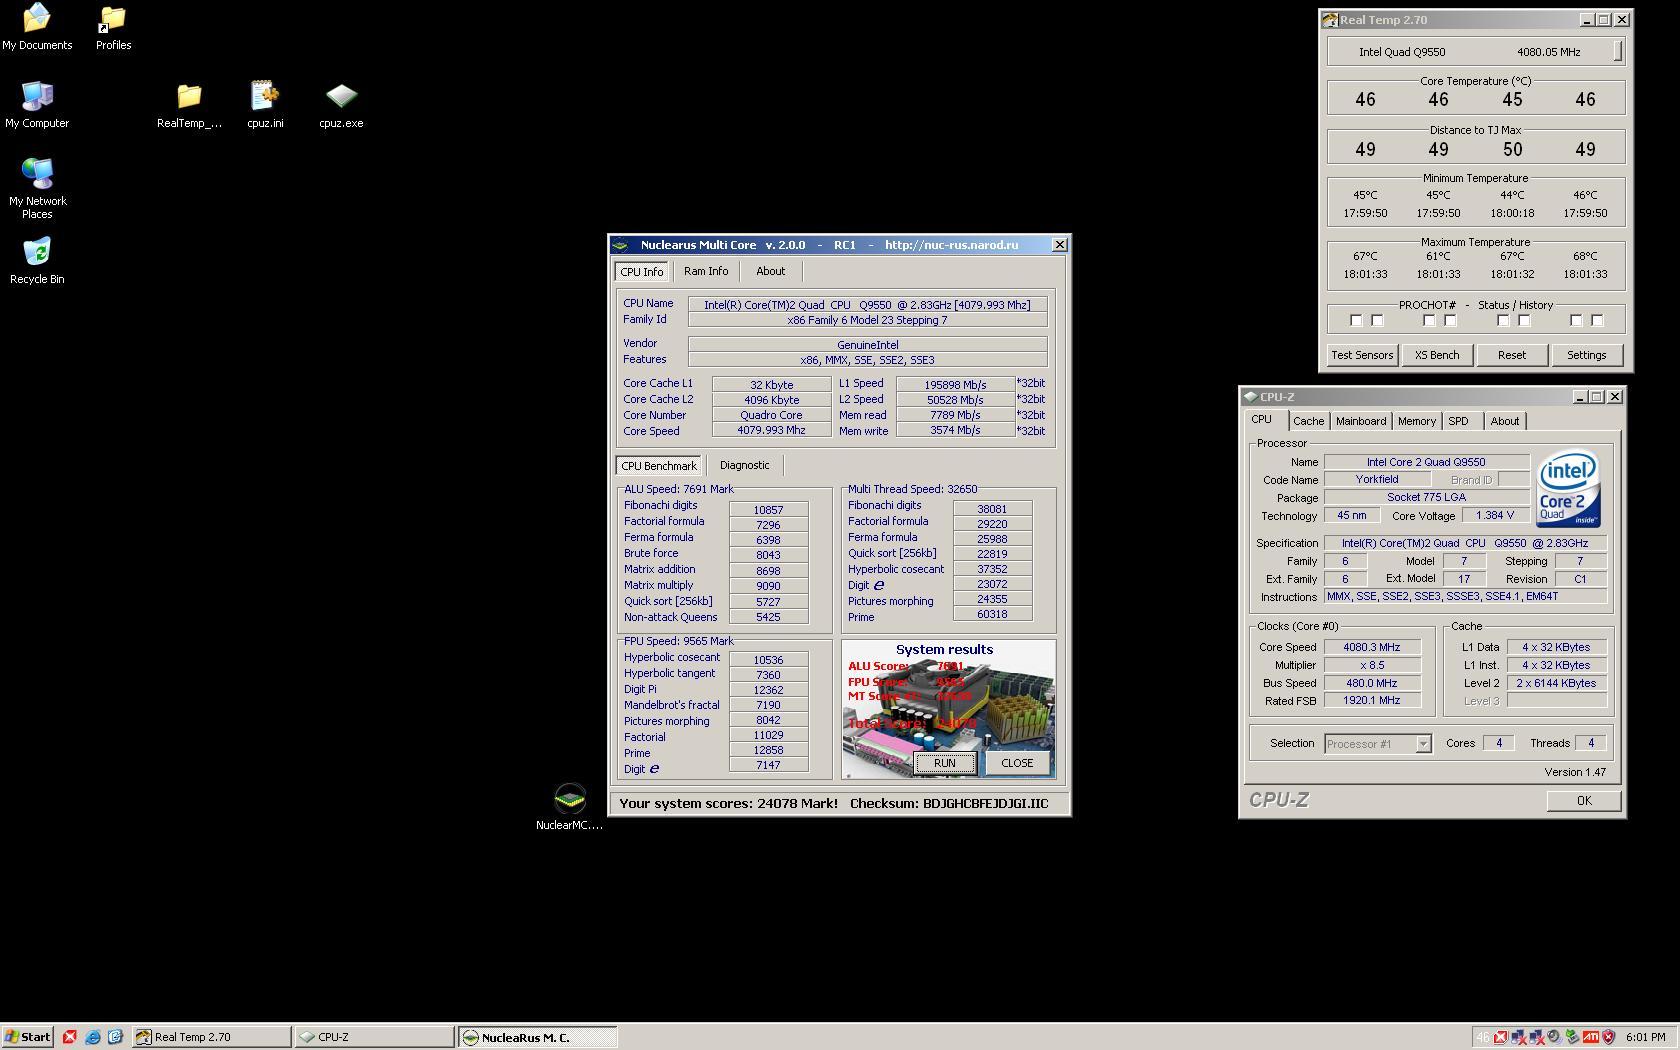This screenshot has width=1680, height=1050.
Task: Click the Checksum BDJGHCBFEJDJGI.IIC status text
Action: [949, 803]
